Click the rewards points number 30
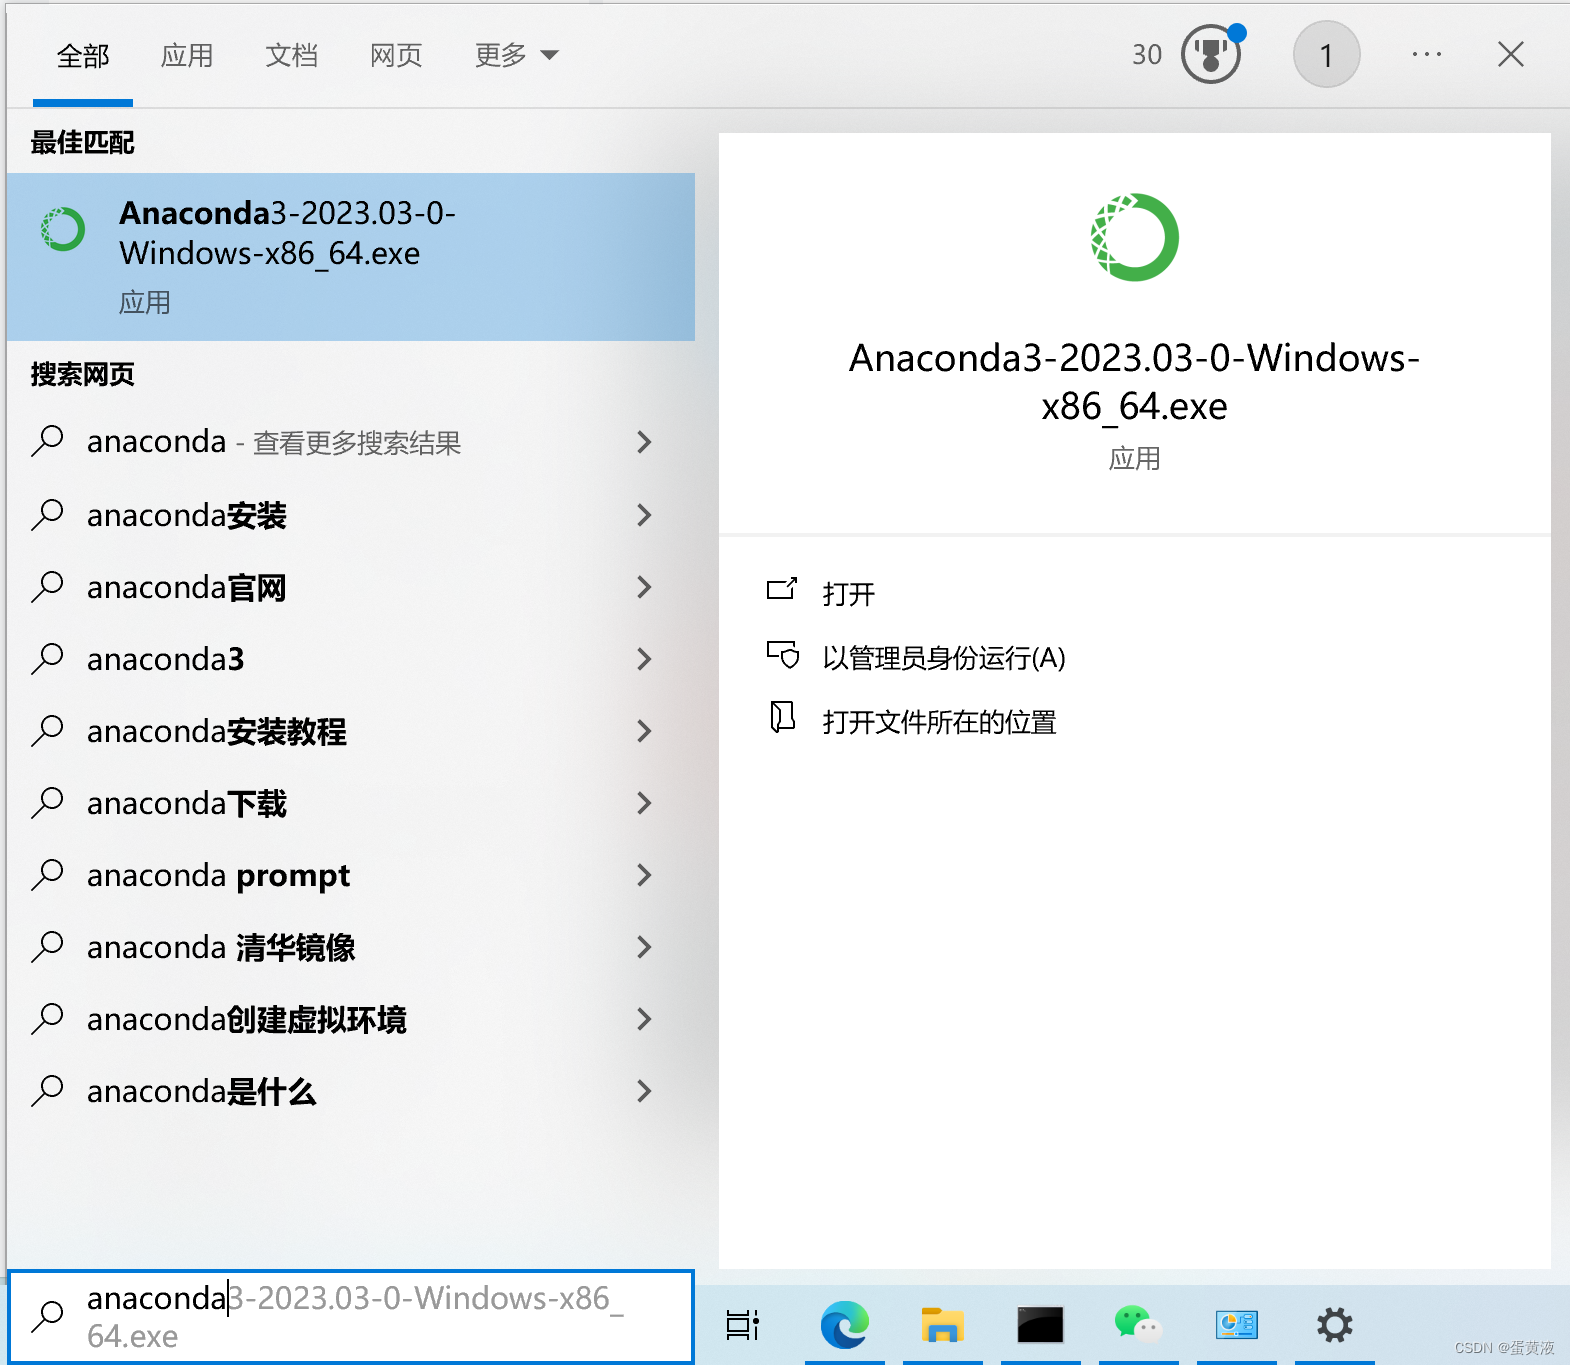This screenshot has width=1570, height=1365. [x=1147, y=54]
